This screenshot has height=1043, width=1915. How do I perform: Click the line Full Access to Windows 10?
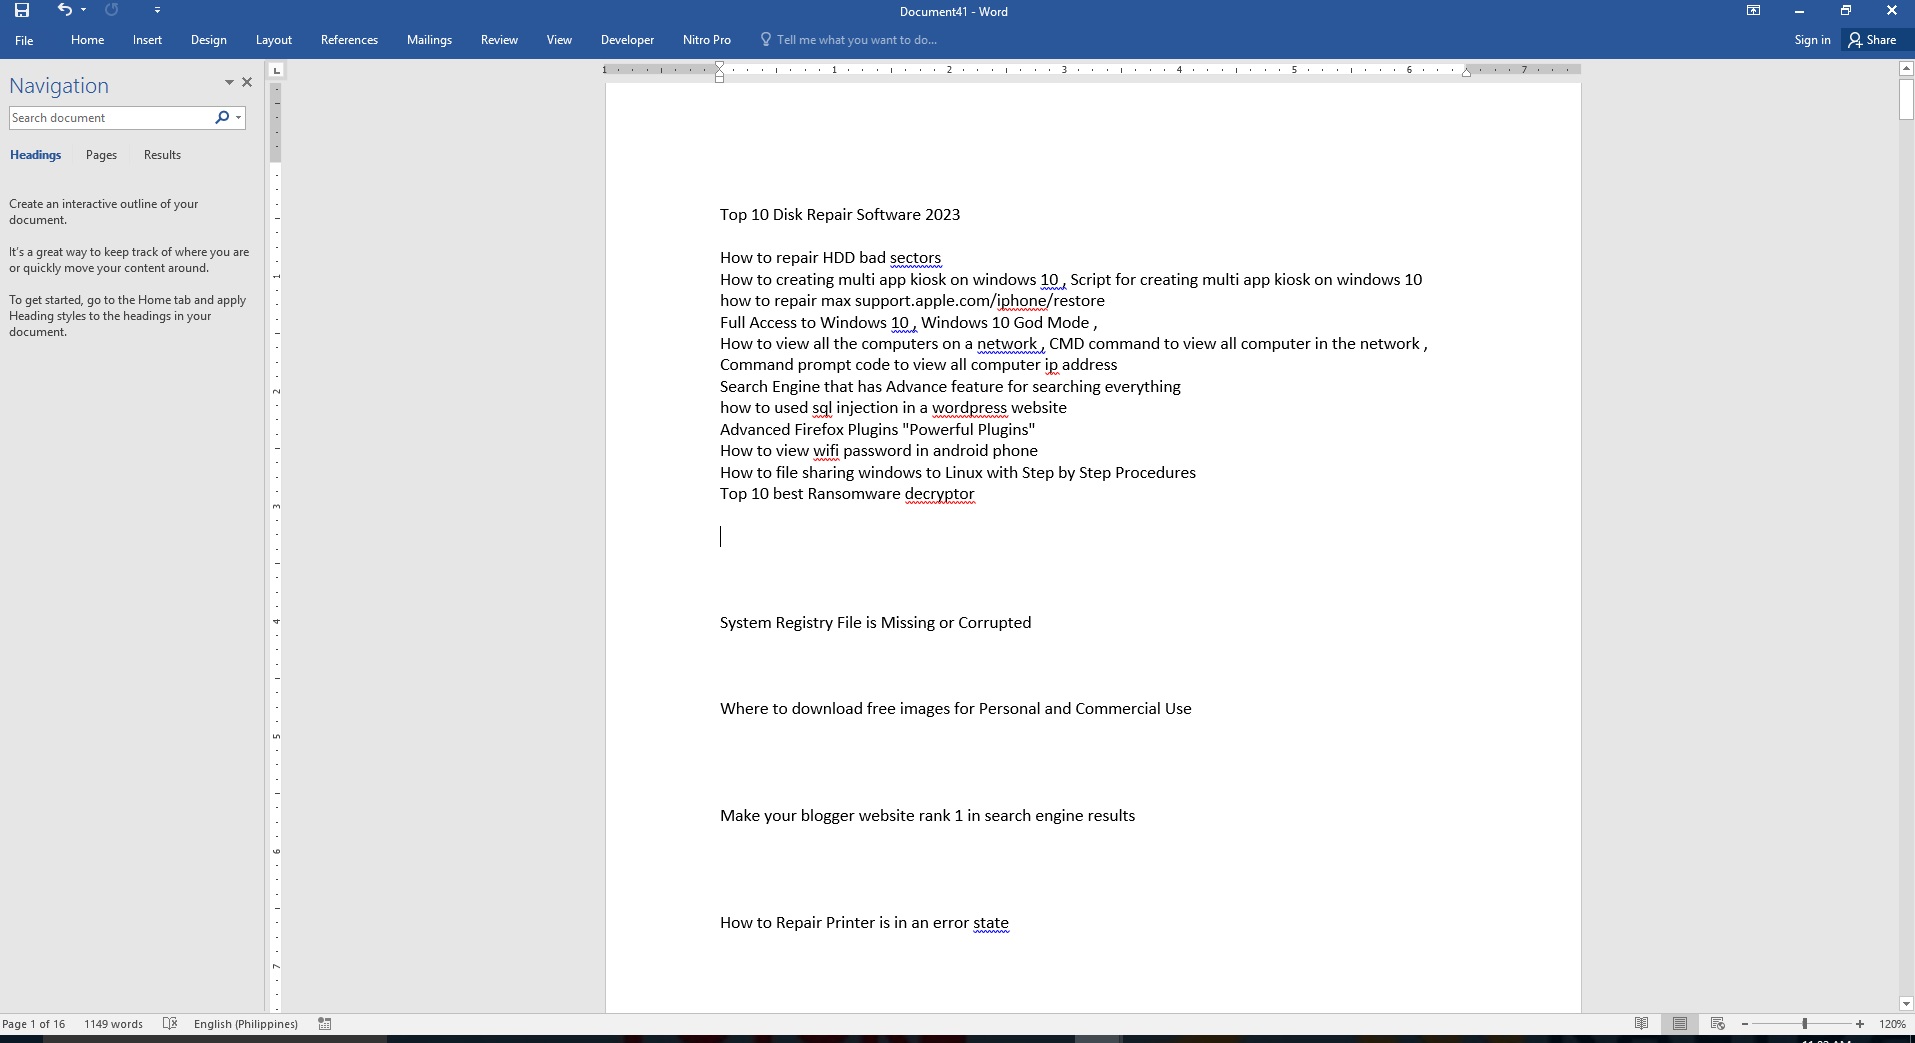908,323
